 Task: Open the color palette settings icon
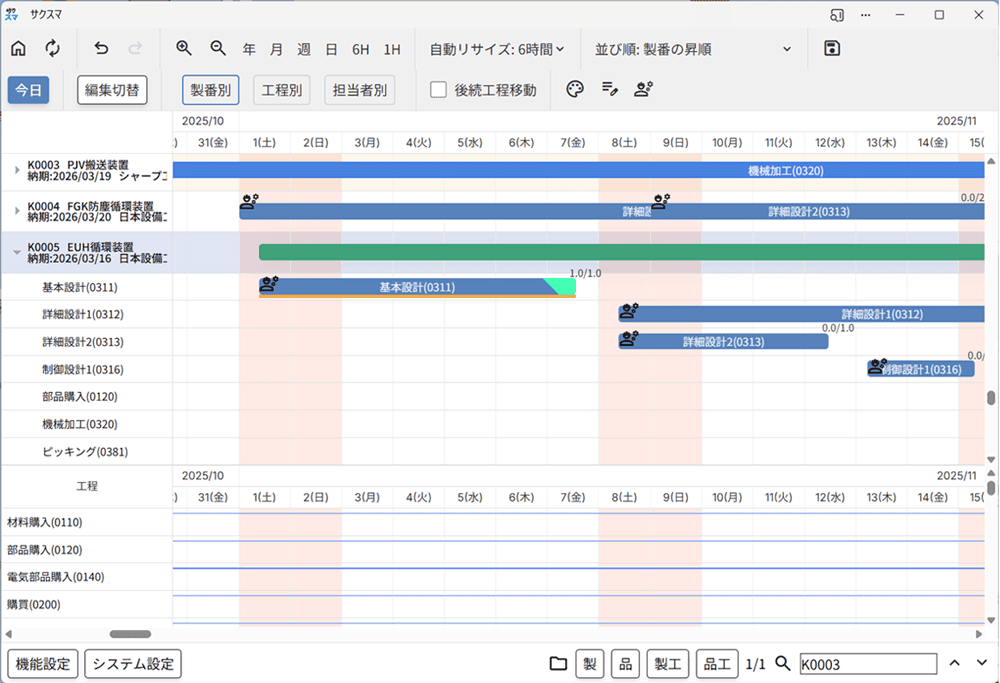point(574,89)
